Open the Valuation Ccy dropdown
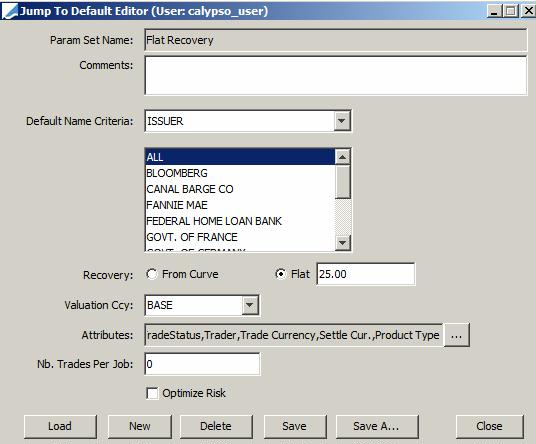The height and width of the screenshot is (444, 536). 250,305
